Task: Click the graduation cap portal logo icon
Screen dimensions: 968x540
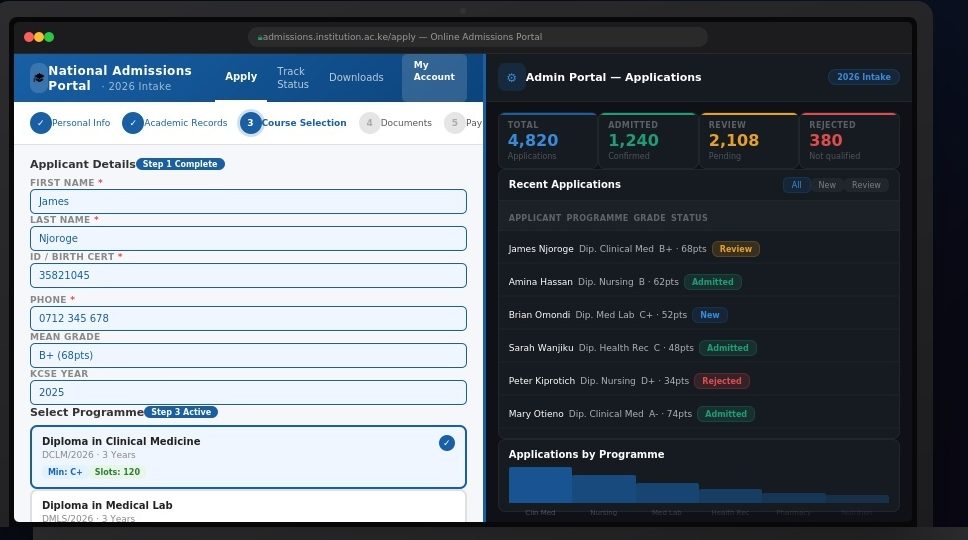Action: [x=39, y=77]
